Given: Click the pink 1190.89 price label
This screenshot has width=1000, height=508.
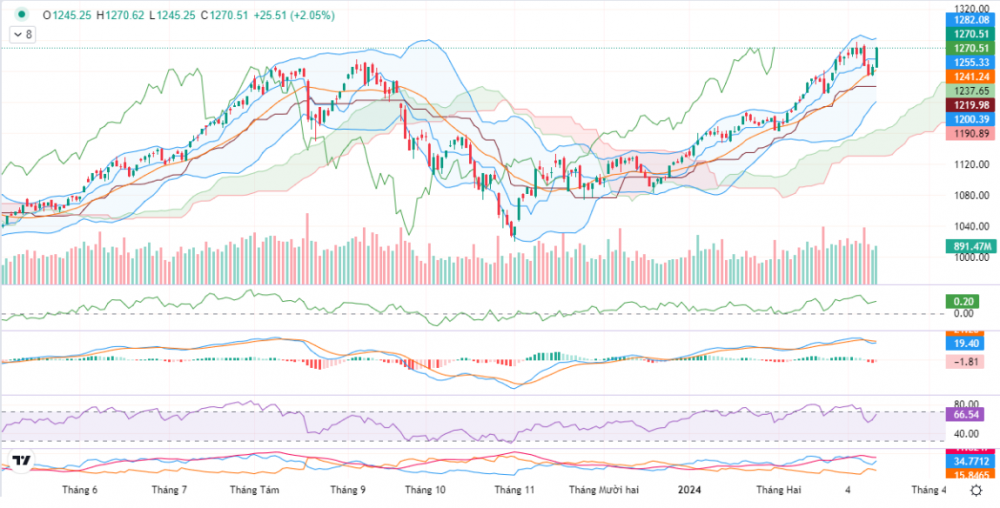Looking at the screenshot, I should (970, 133).
